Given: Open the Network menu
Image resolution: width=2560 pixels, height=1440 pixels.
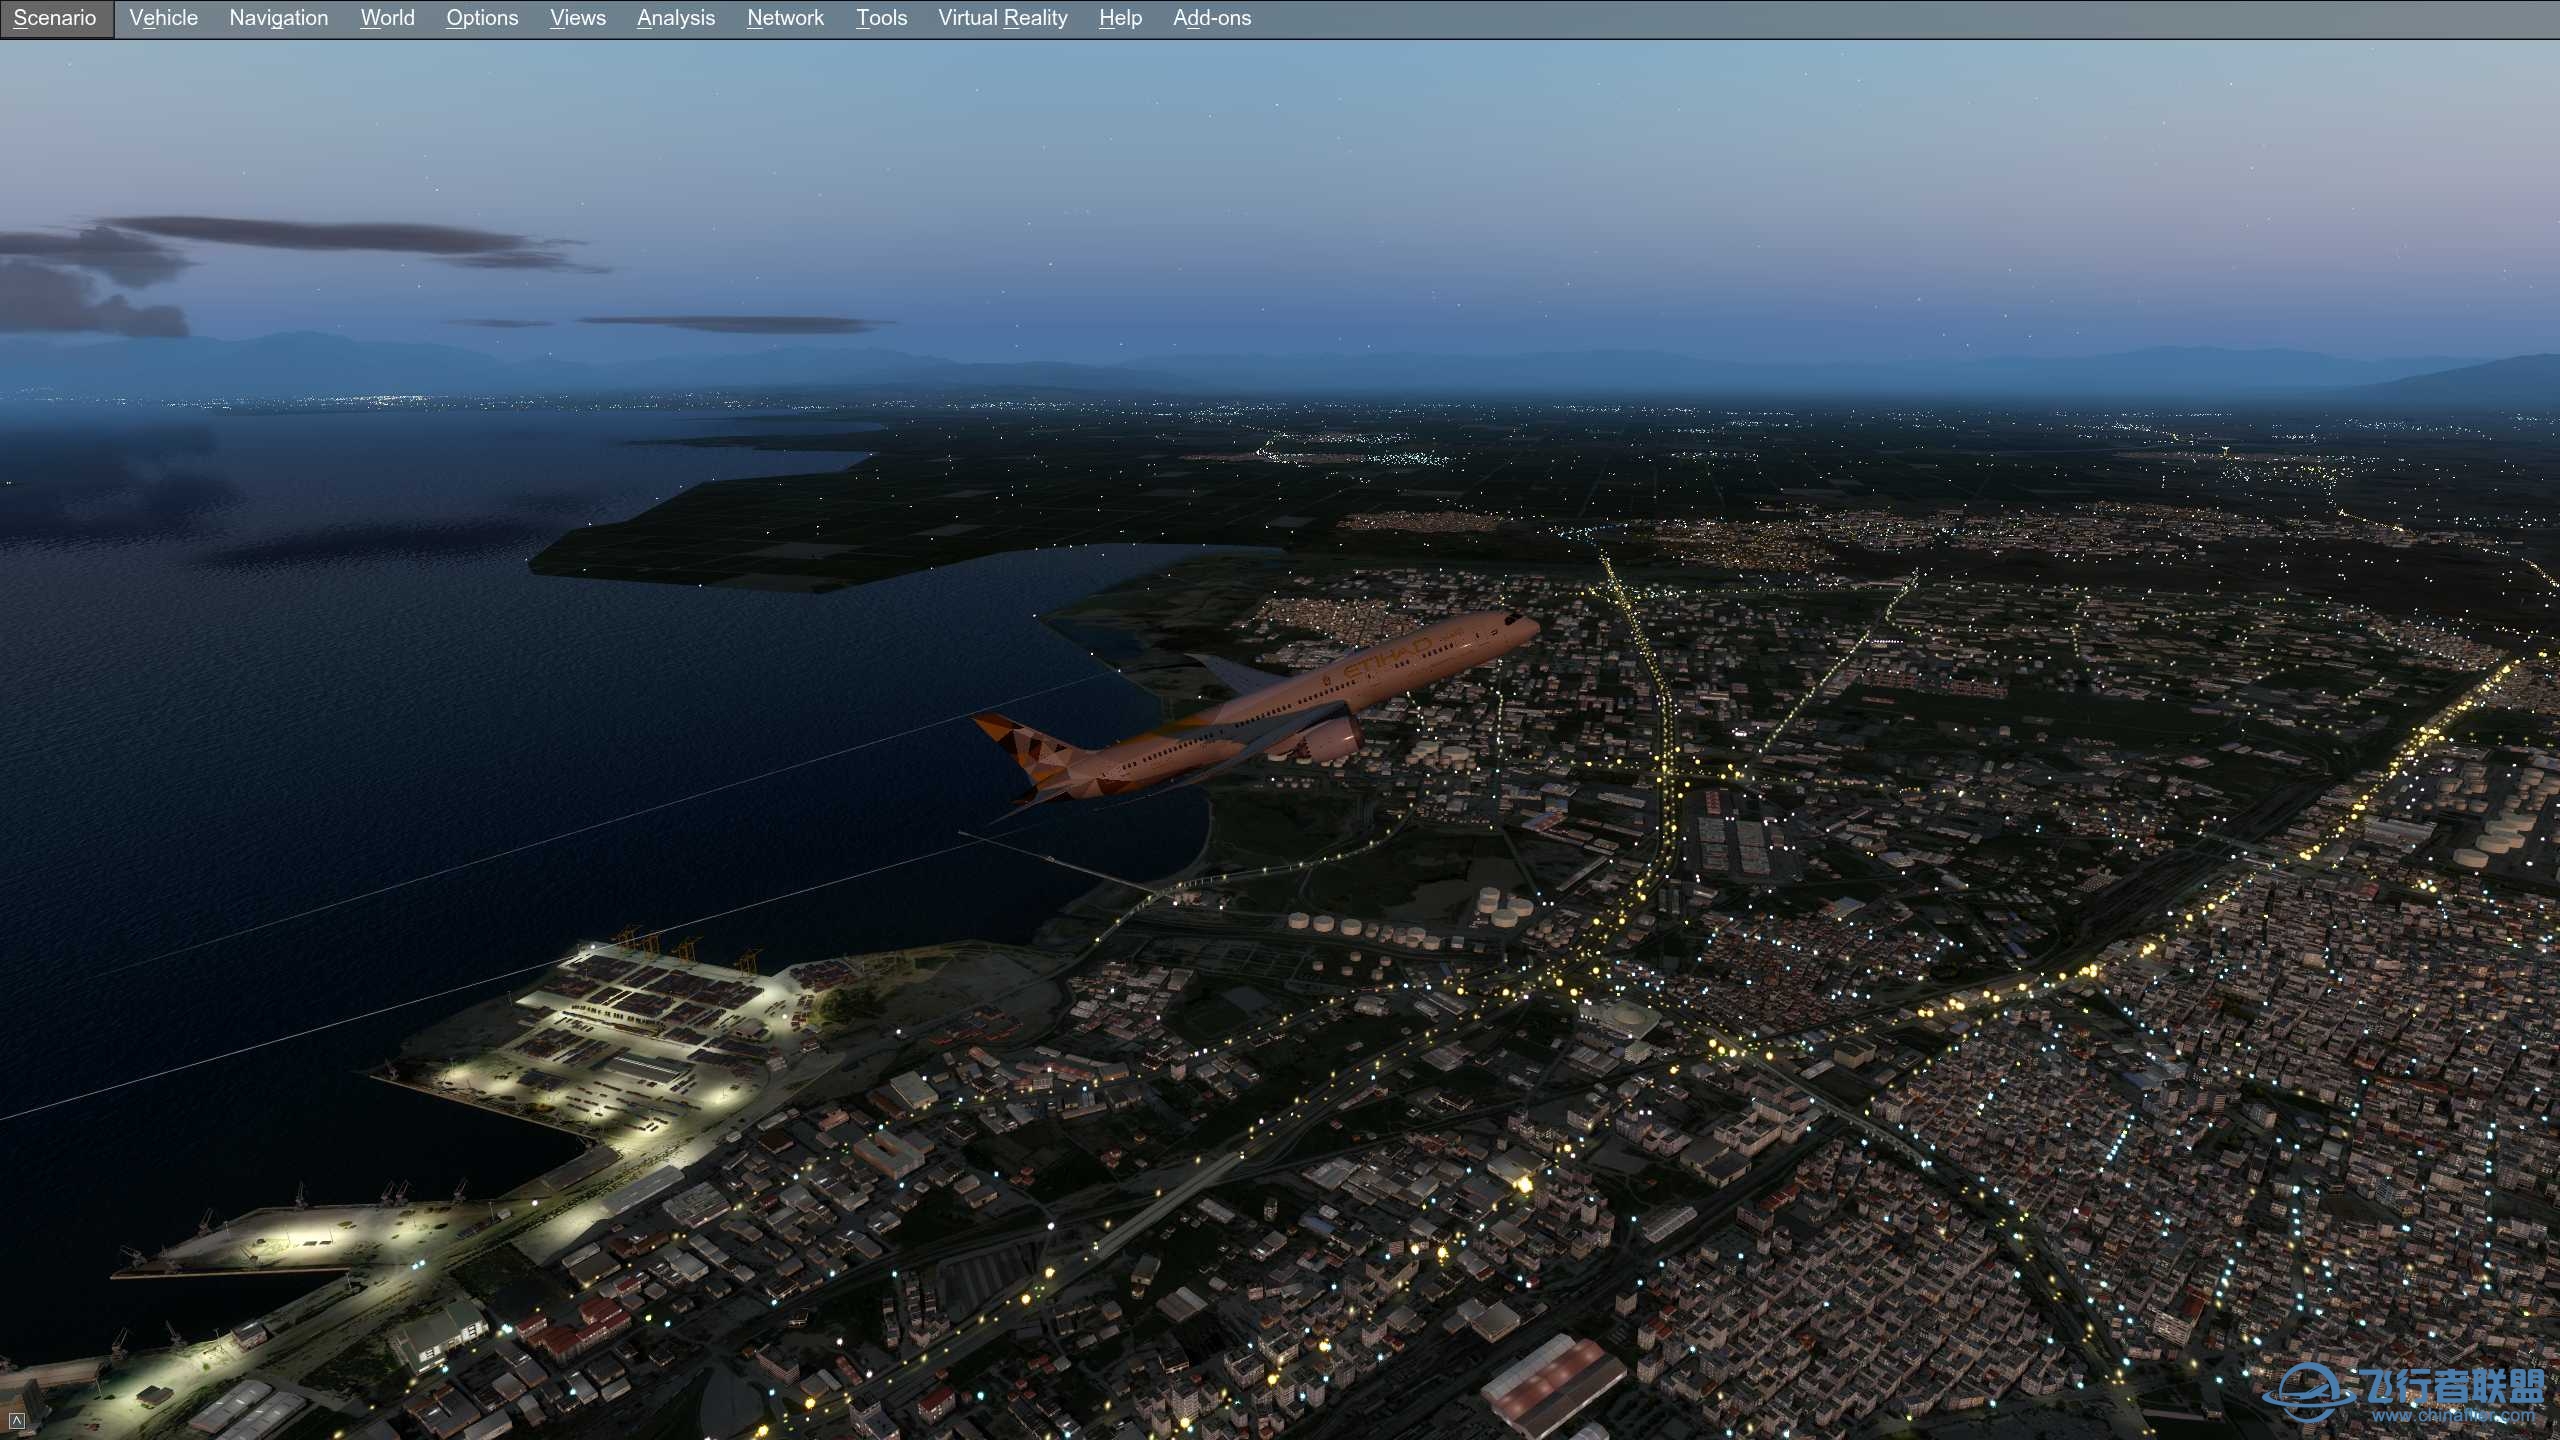Looking at the screenshot, I should coord(785,18).
